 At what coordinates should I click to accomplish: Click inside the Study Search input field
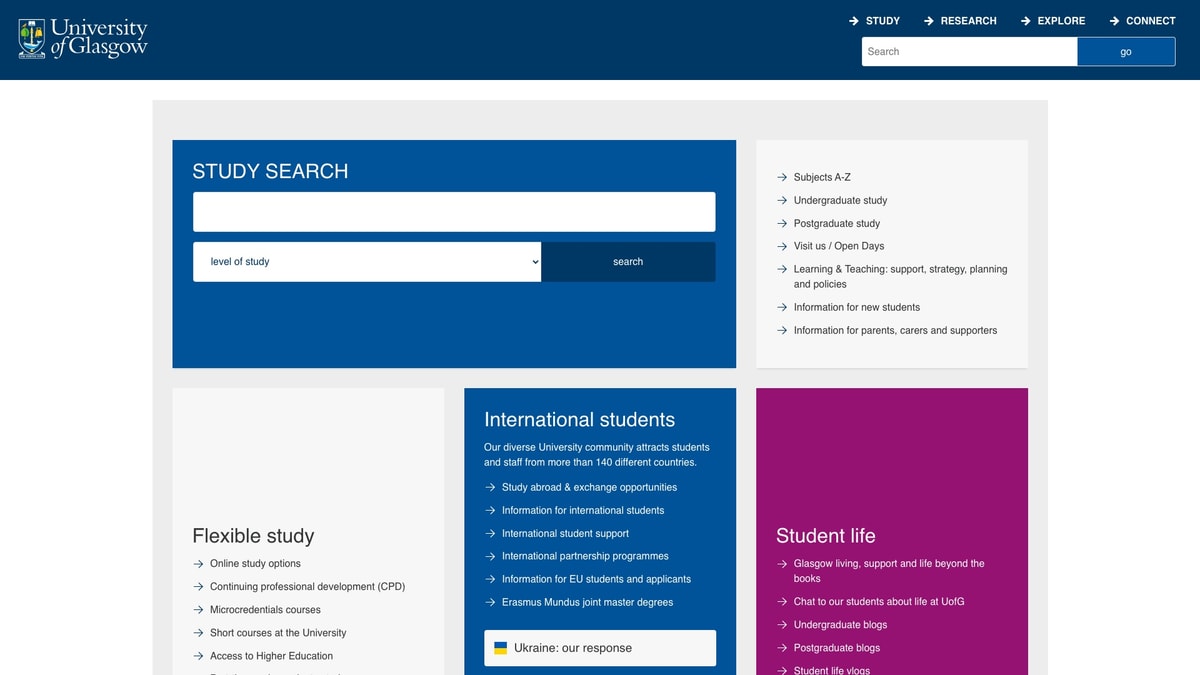[454, 211]
